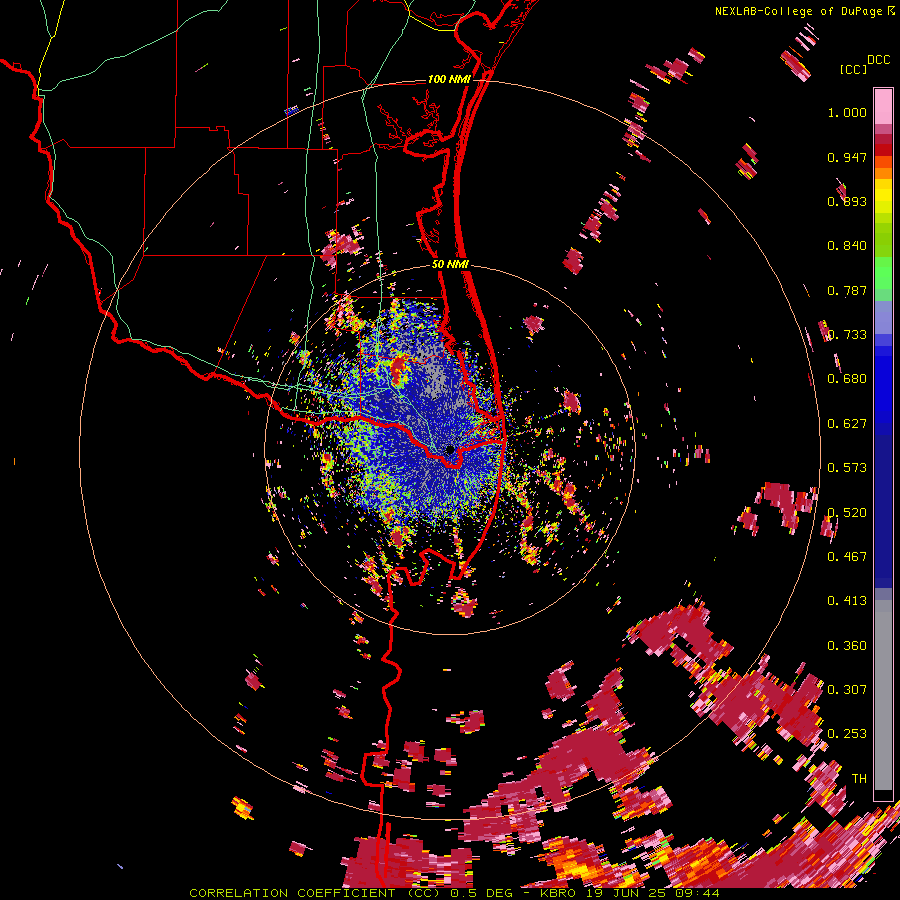
Task: Click the 0.253 legend value
Action: pyautogui.click(x=847, y=734)
